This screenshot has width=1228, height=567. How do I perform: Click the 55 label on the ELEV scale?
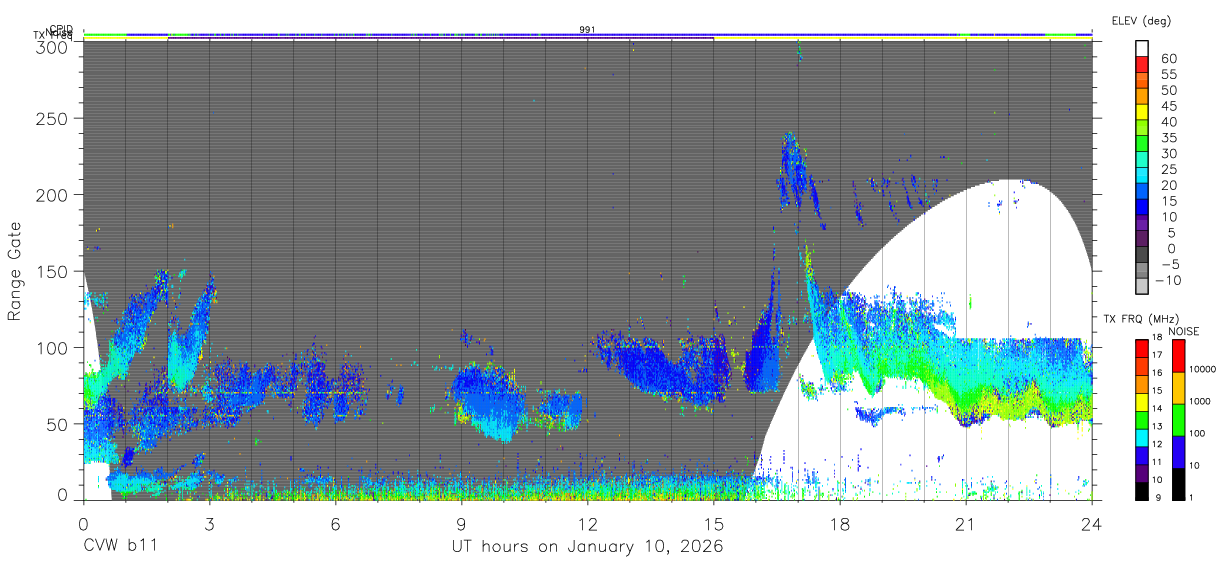point(1168,75)
